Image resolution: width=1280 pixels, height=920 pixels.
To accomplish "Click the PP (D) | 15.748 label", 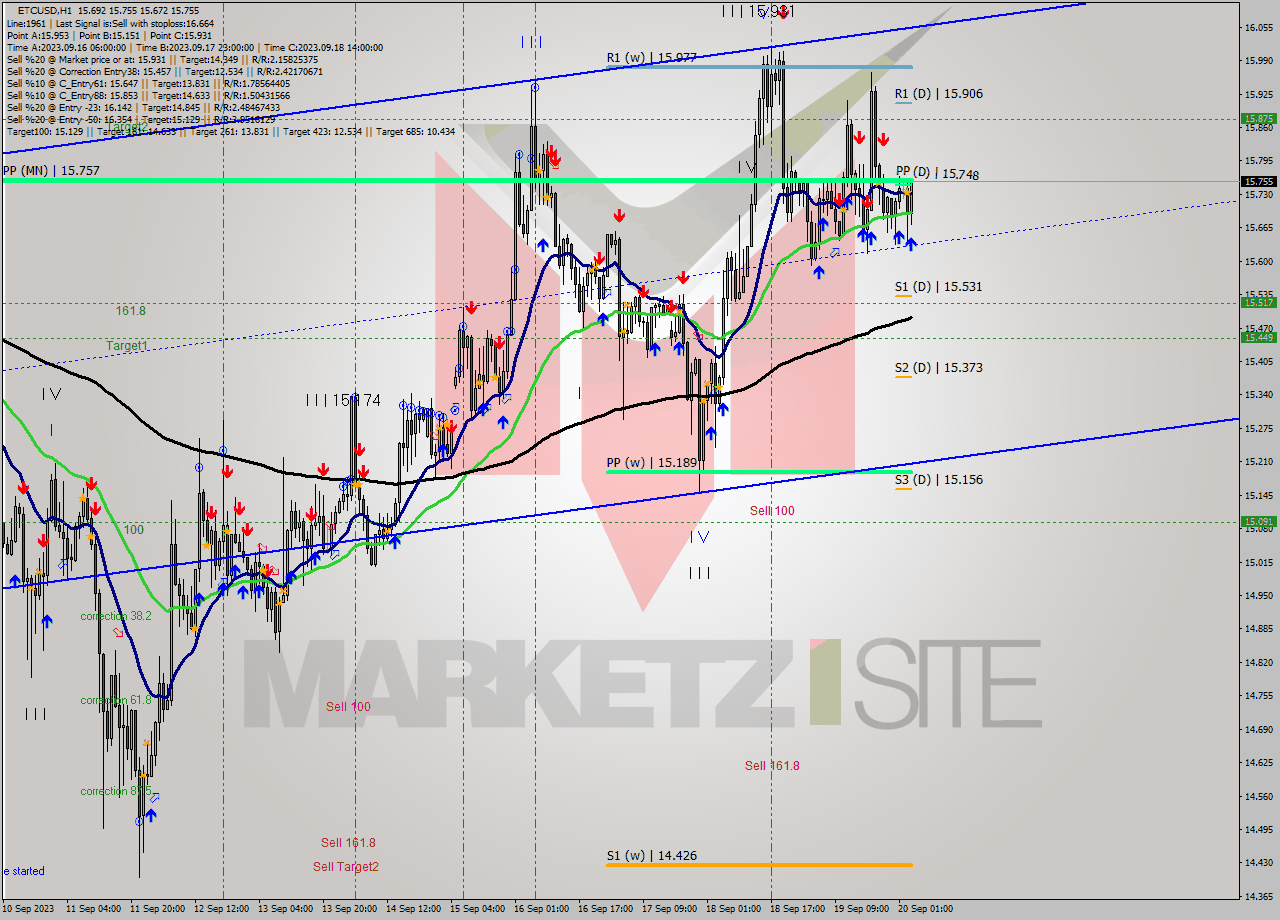I will pyautogui.click(x=937, y=172).
